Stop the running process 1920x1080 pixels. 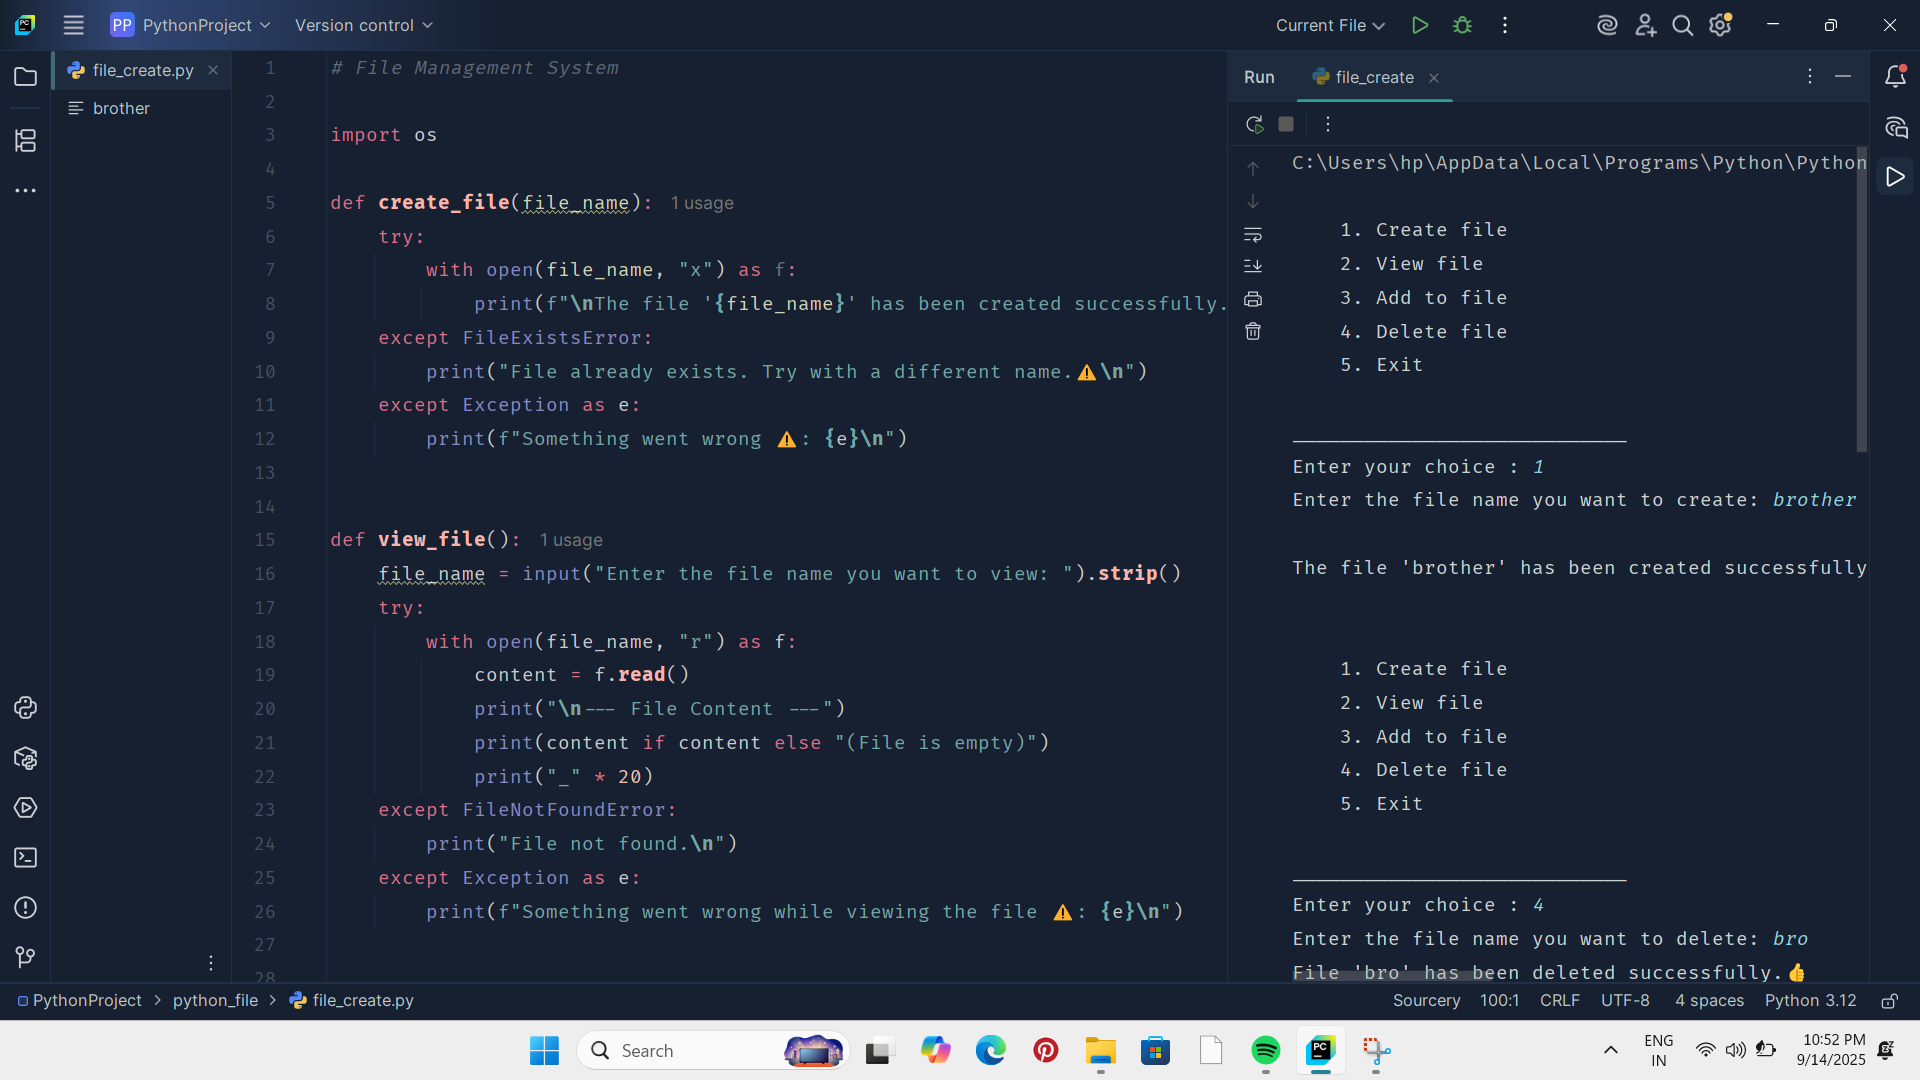(x=1286, y=124)
